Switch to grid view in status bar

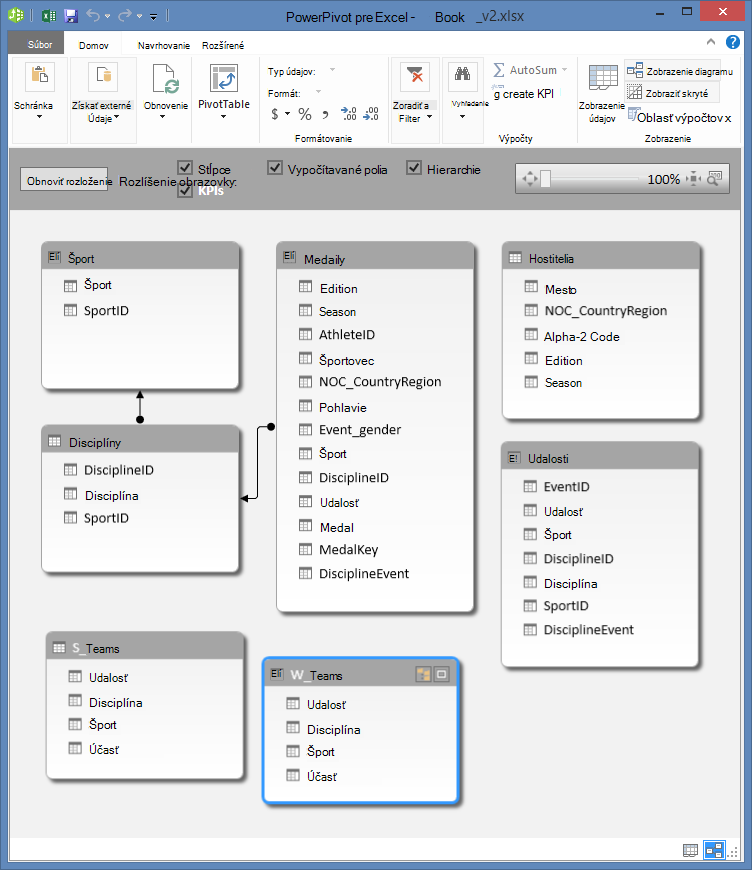pyautogui.click(x=690, y=850)
